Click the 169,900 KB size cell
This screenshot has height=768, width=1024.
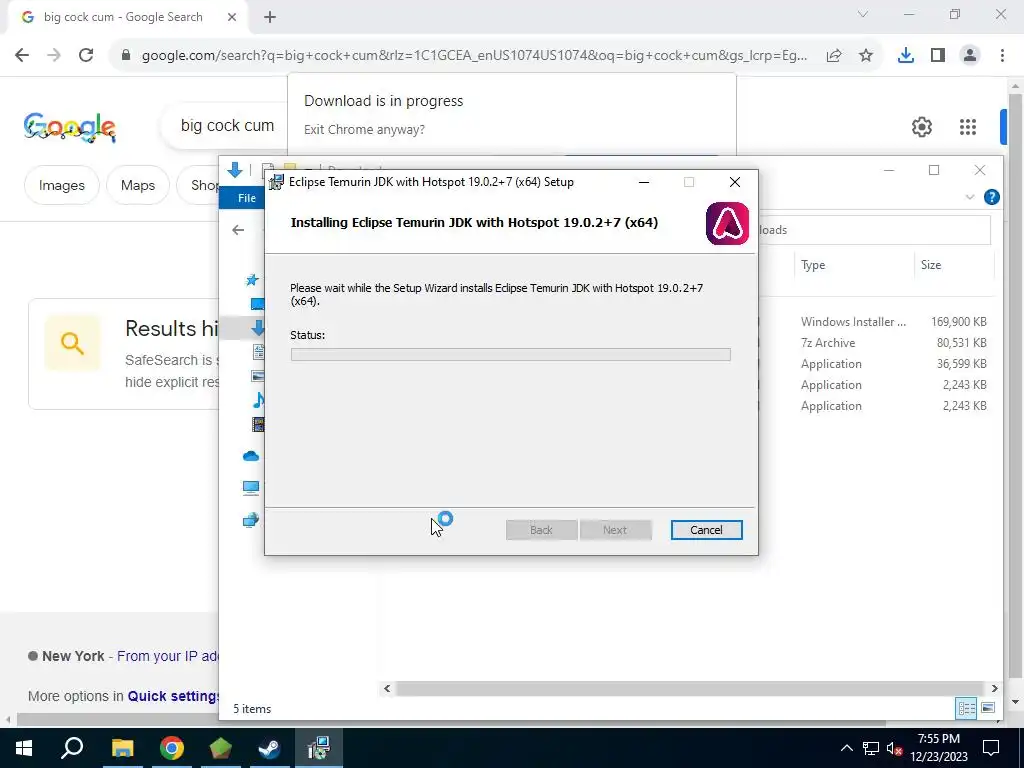click(959, 321)
